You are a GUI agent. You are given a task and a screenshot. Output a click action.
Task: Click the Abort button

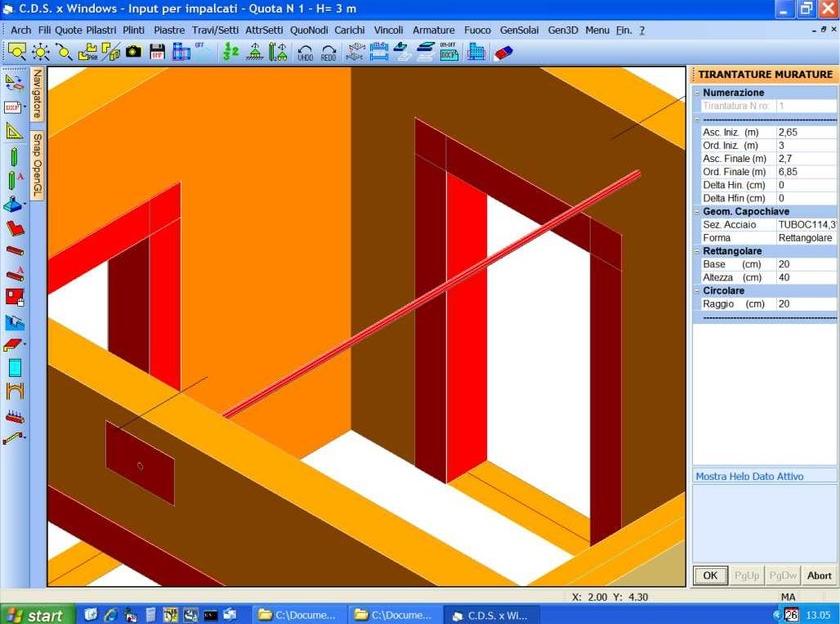819,576
